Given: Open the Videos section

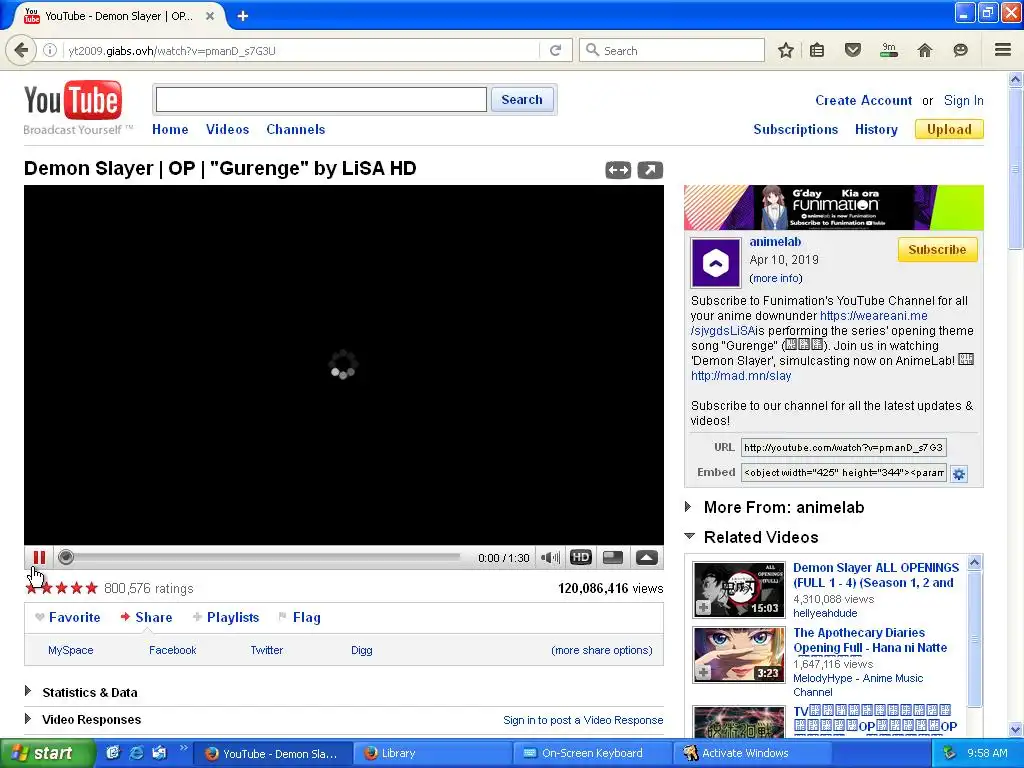Looking at the screenshot, I should coord(227,129).
